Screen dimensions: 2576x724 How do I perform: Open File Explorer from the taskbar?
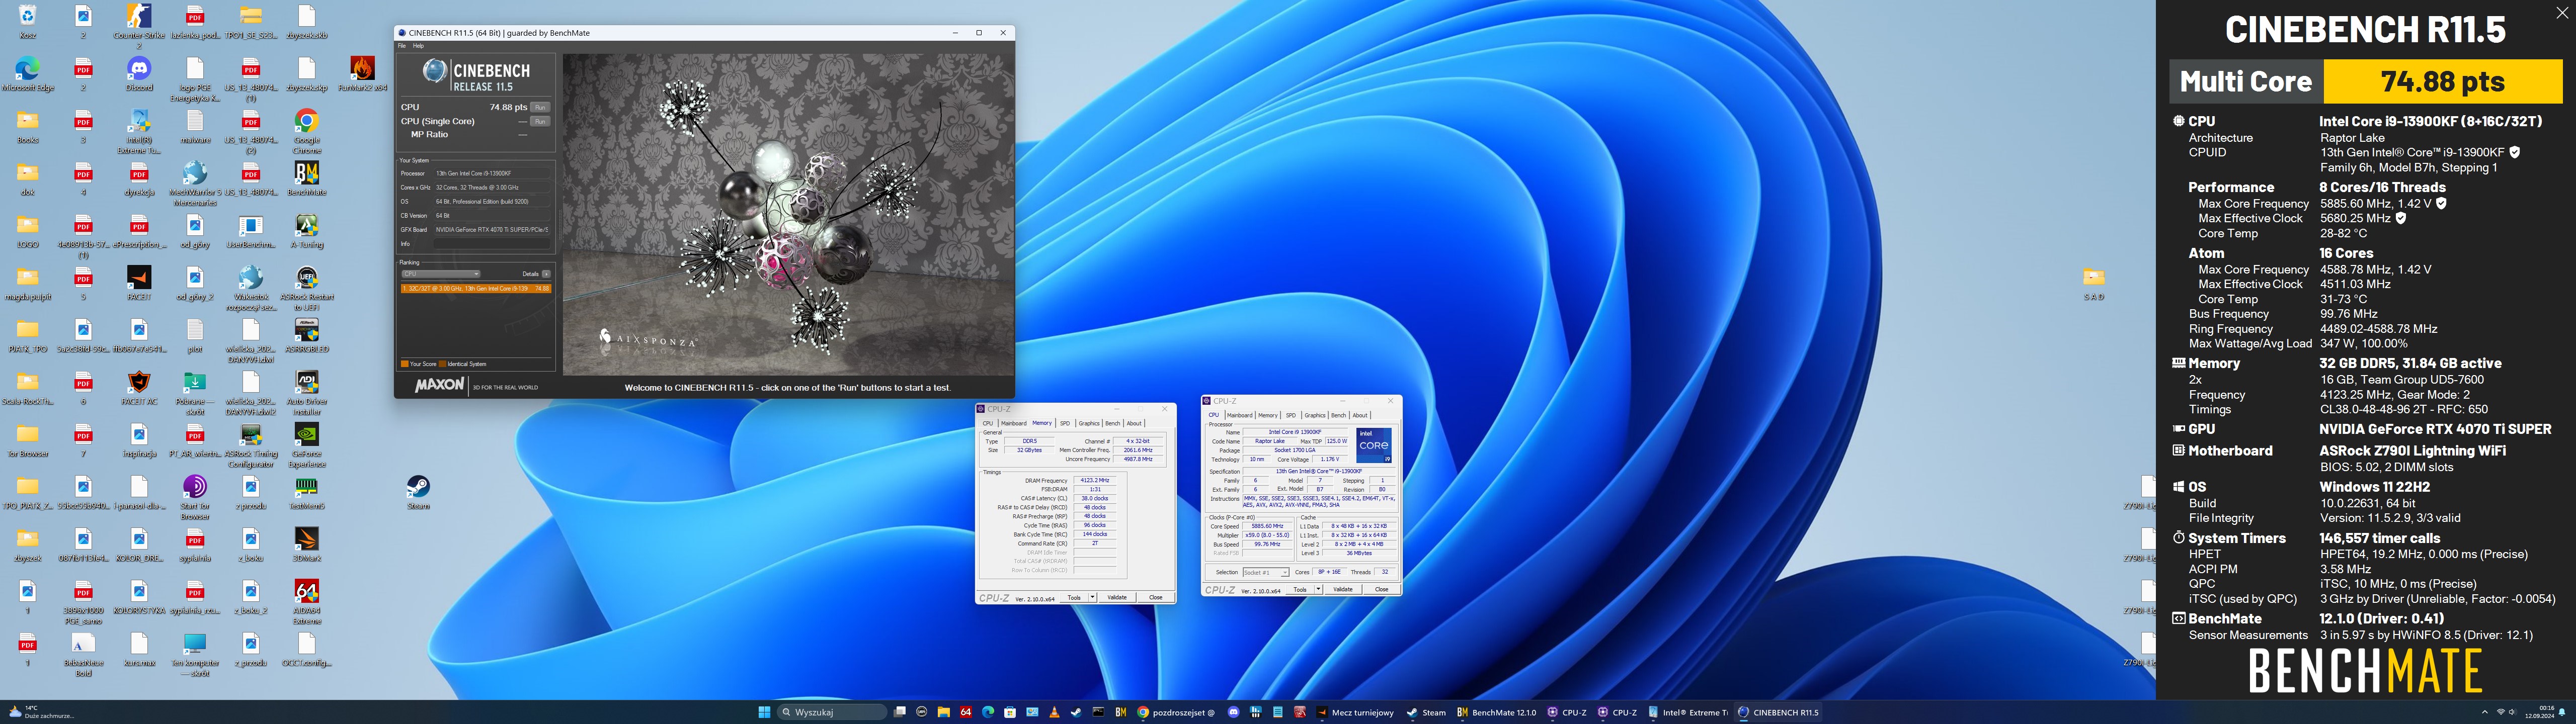944,712
